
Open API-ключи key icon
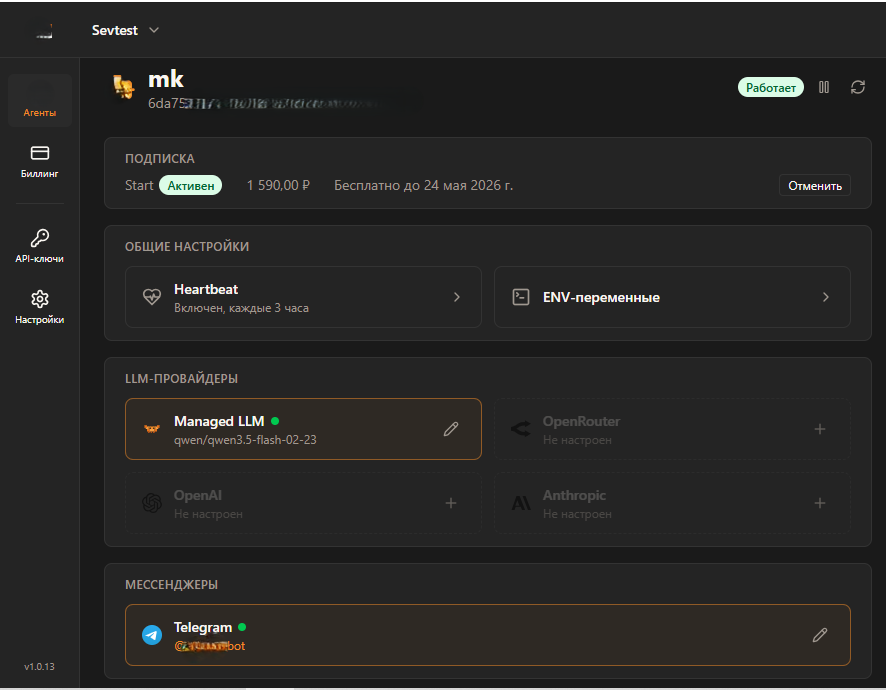tap(40, 238)
